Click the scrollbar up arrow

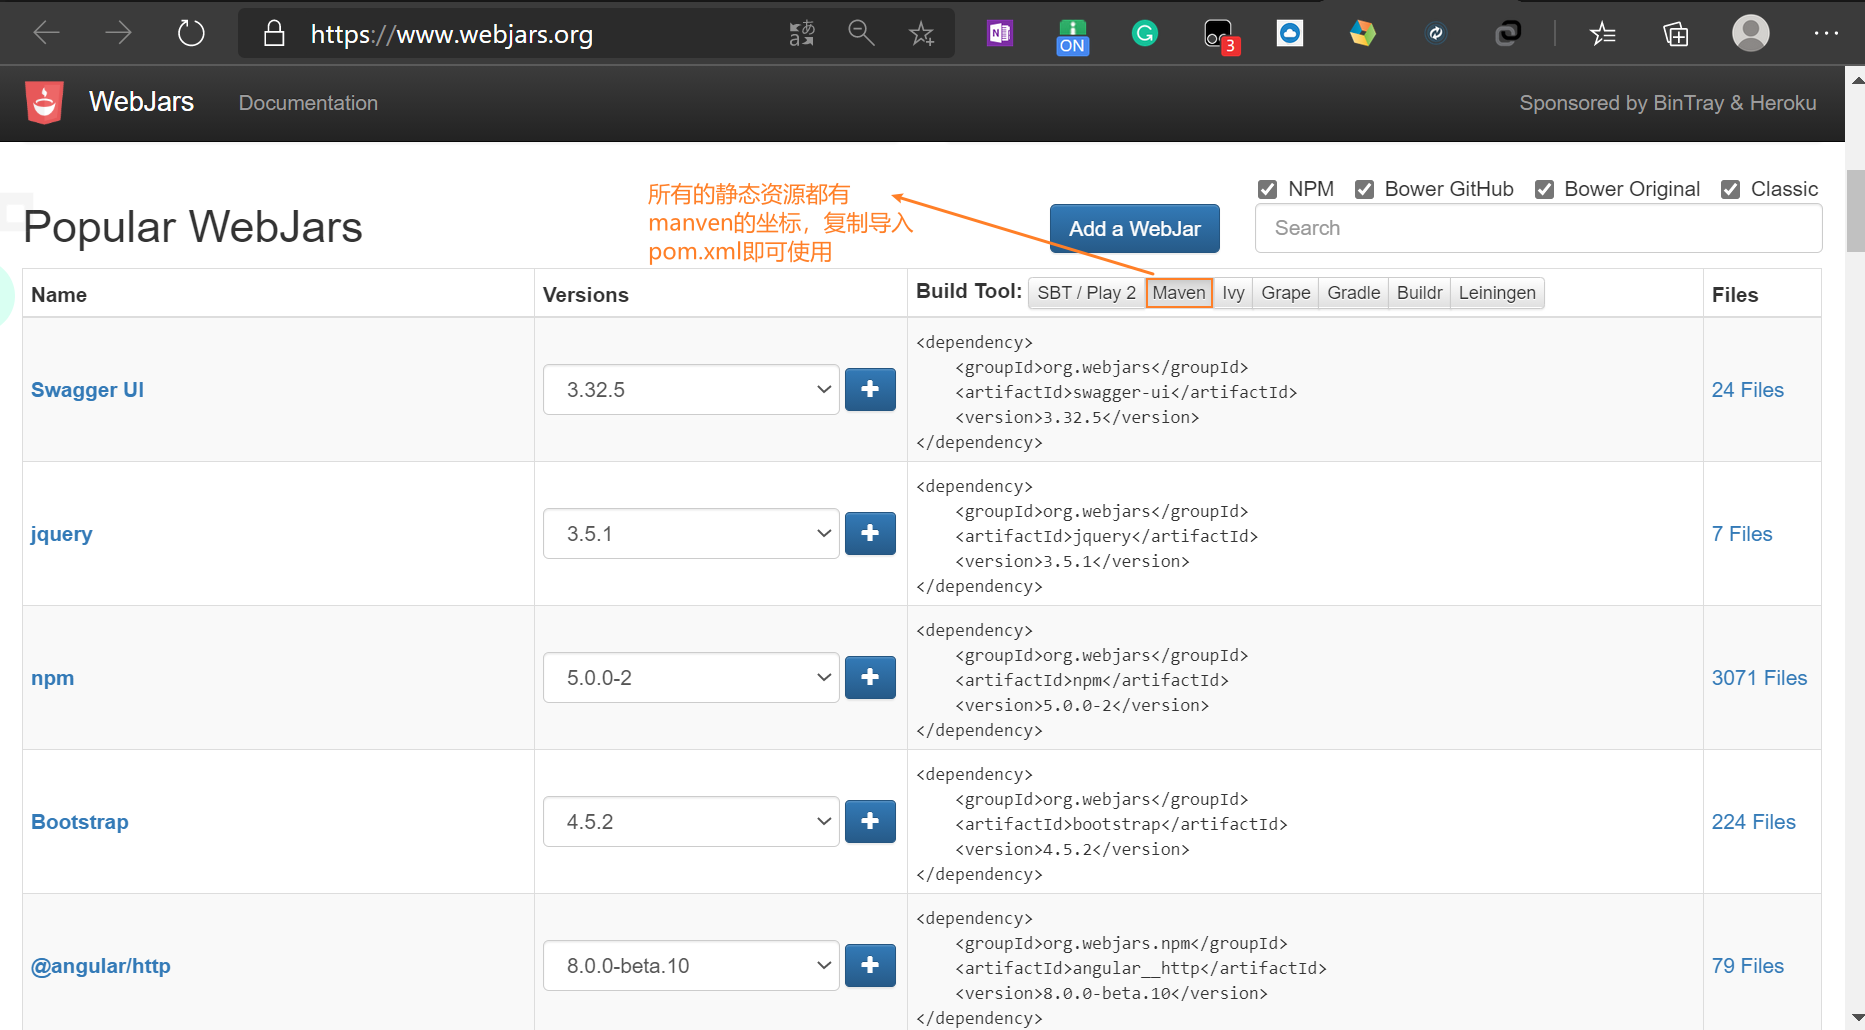[1857, 79]
